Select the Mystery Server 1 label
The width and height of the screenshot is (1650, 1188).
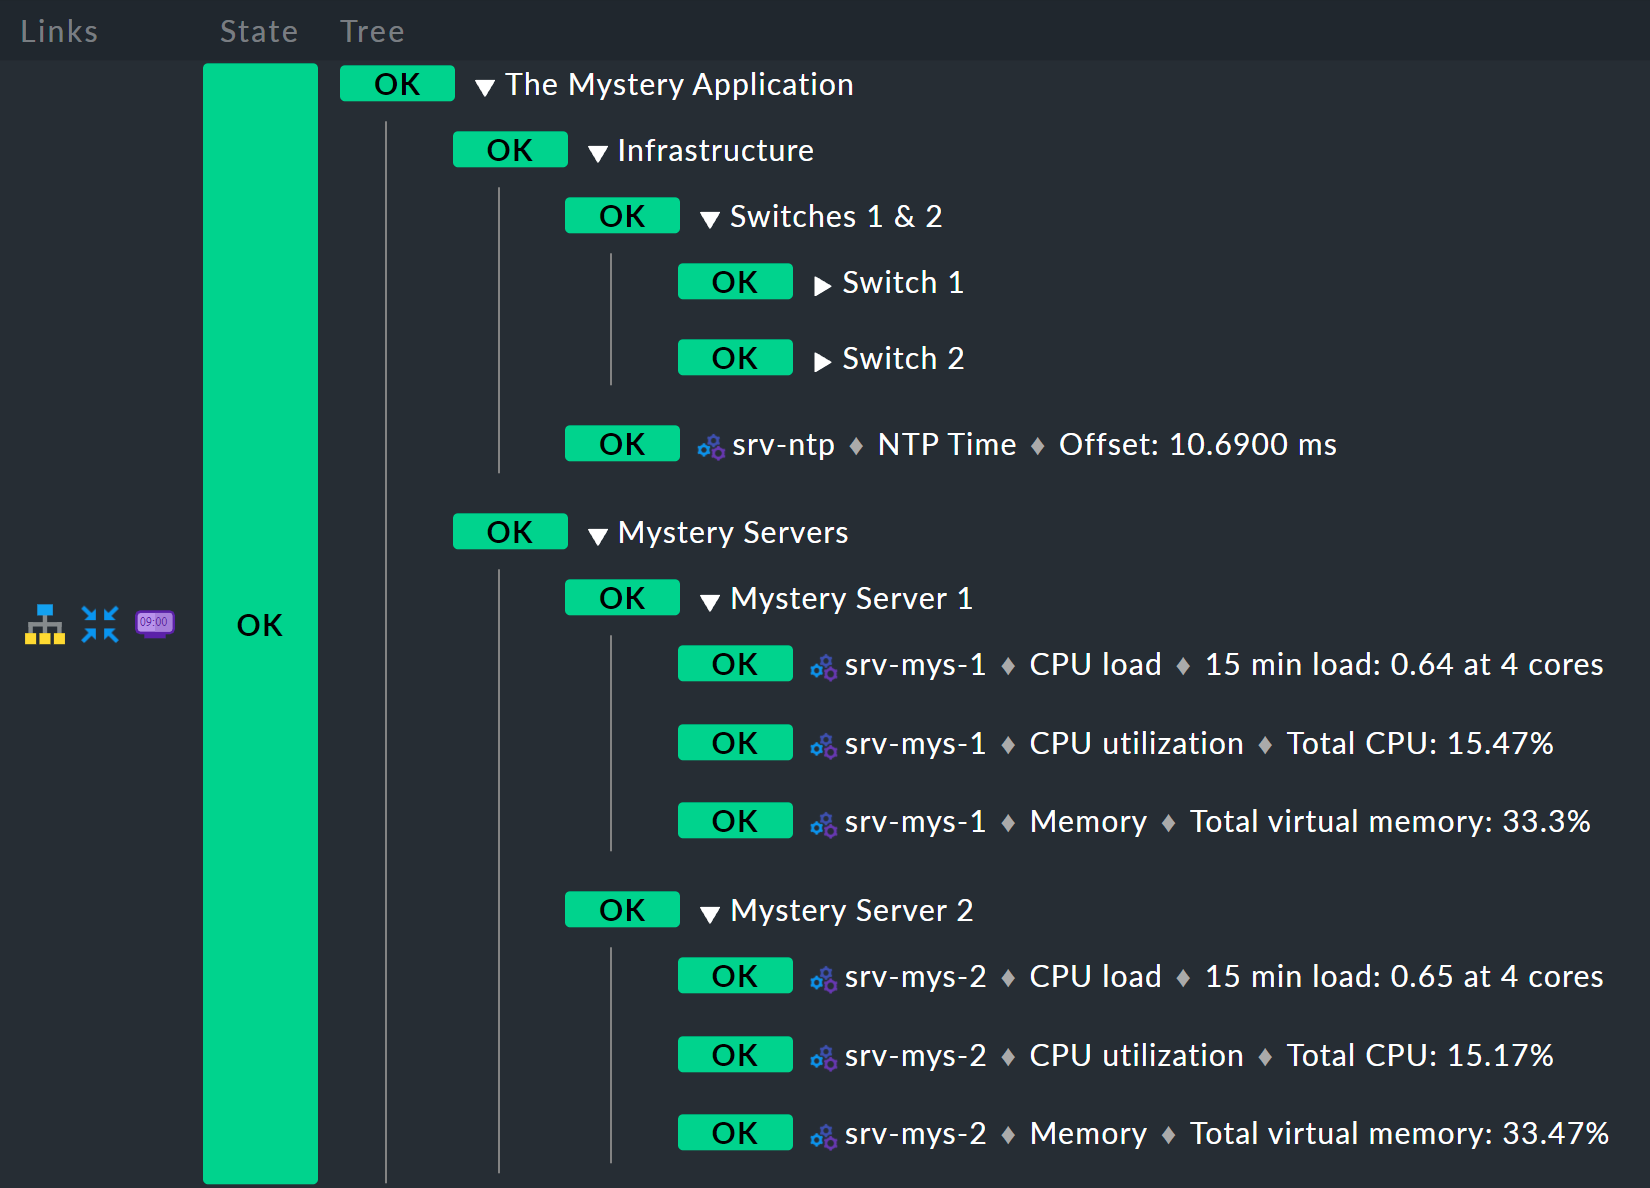coord(851,598)
